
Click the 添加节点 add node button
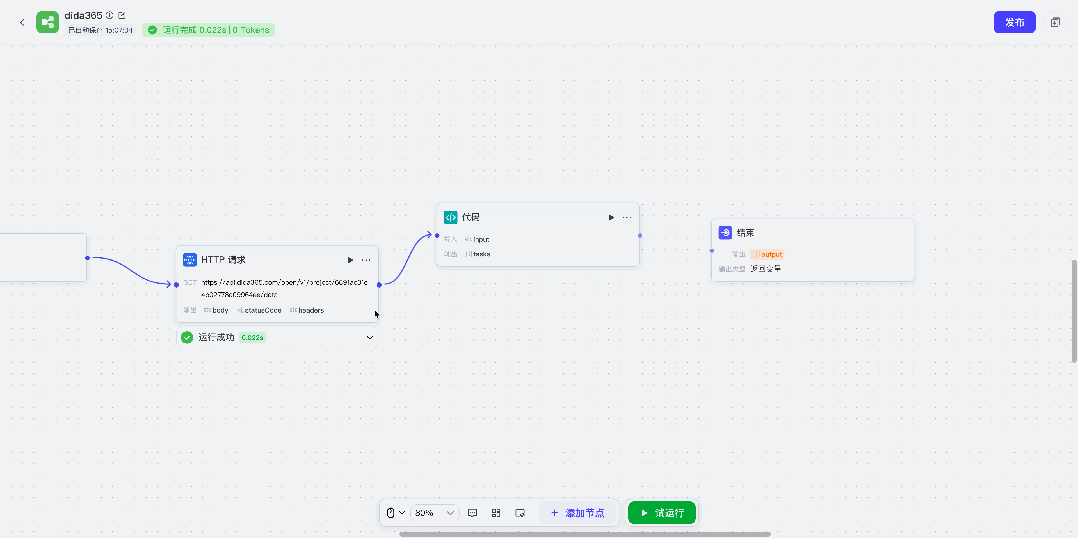click(x=578, y=513)
